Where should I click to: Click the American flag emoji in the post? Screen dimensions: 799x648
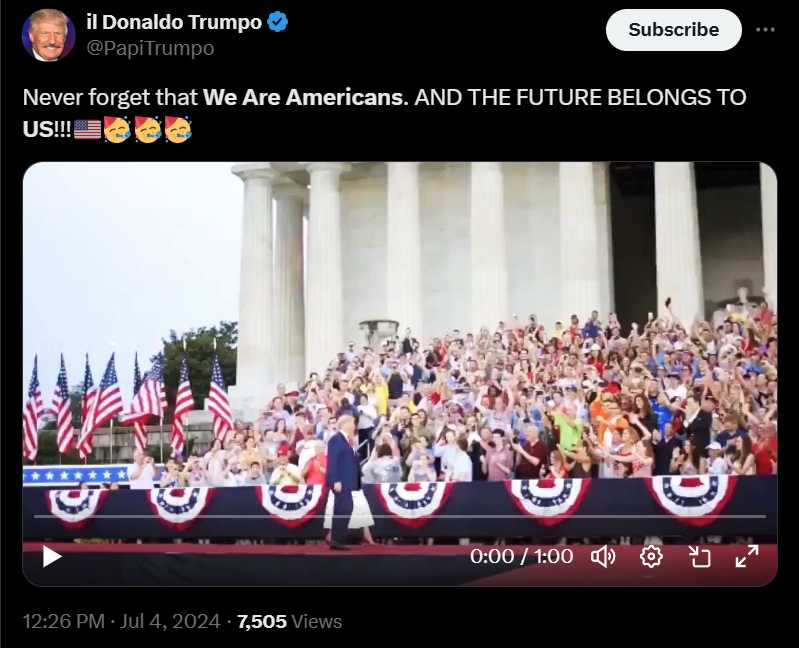(x=88, y=129)
